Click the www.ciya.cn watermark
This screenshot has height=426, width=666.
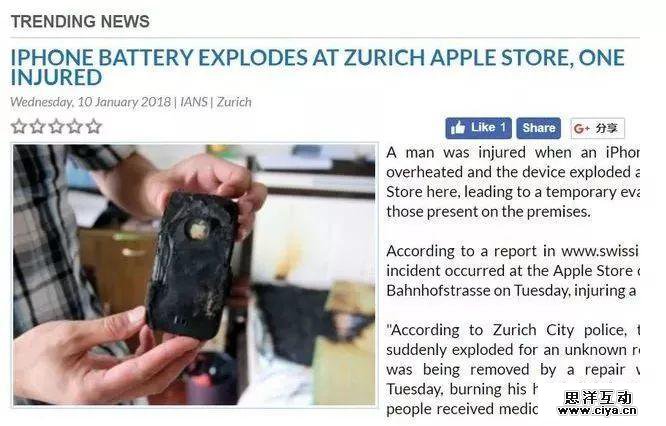pos(597,411)
